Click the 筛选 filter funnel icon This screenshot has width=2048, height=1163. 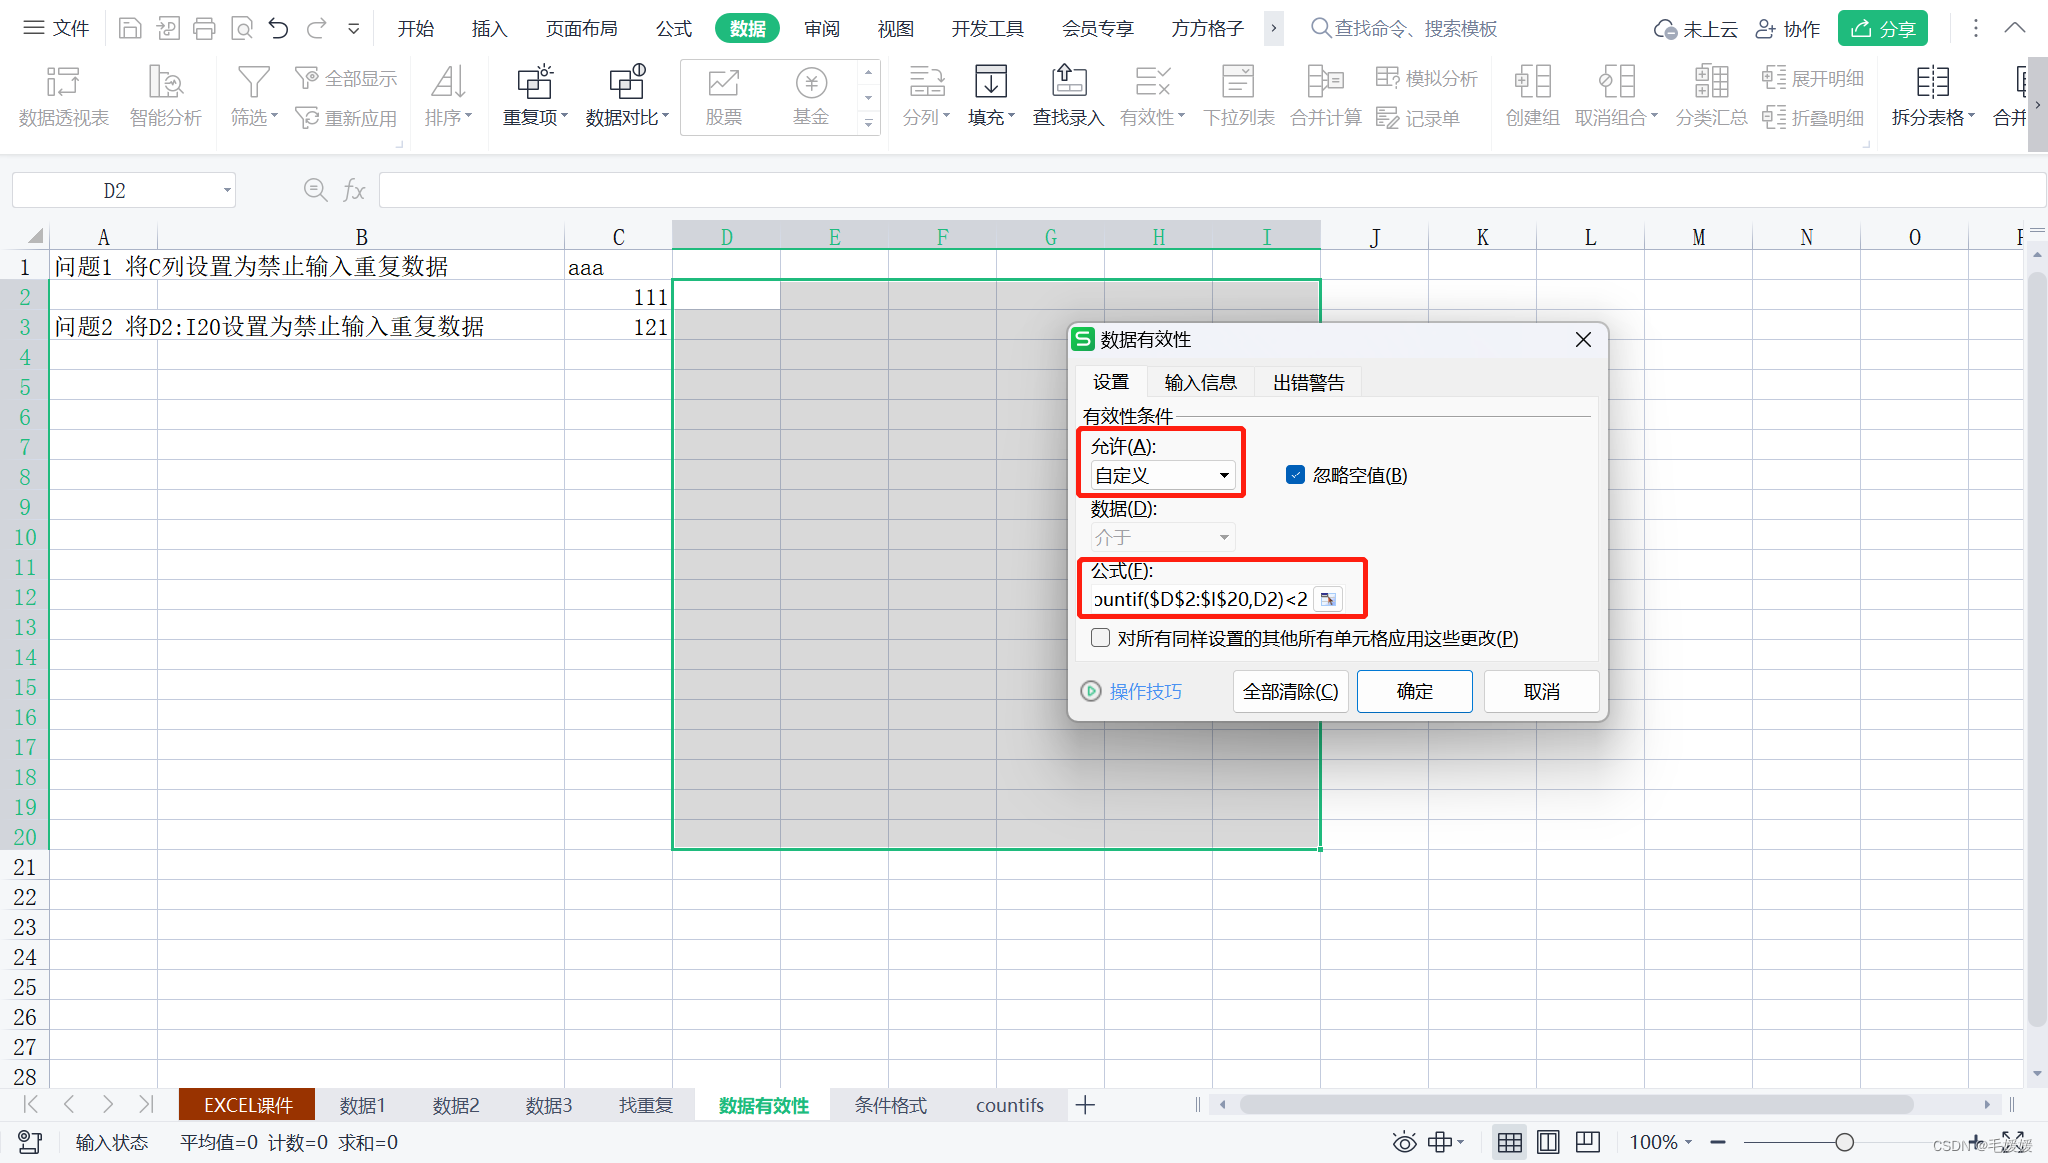tap(253, 82)
